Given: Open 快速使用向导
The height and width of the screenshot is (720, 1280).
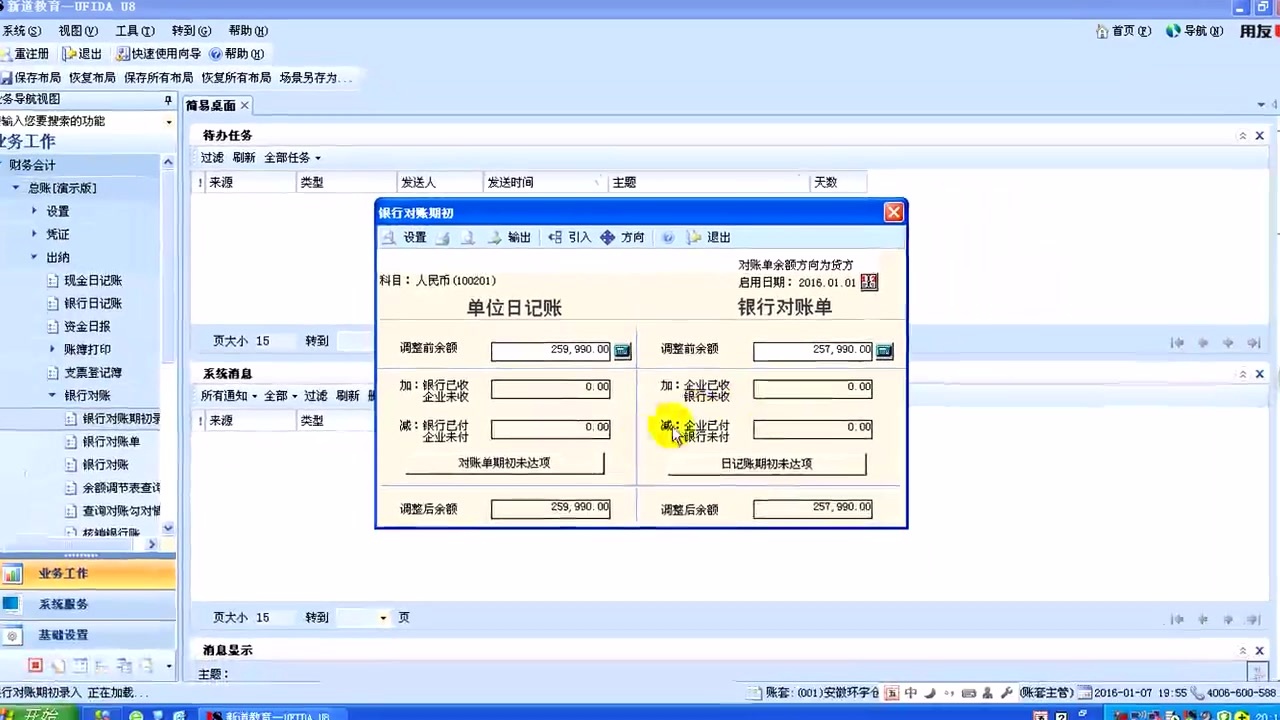Looking at the screenshot, I should coord(159,54).
